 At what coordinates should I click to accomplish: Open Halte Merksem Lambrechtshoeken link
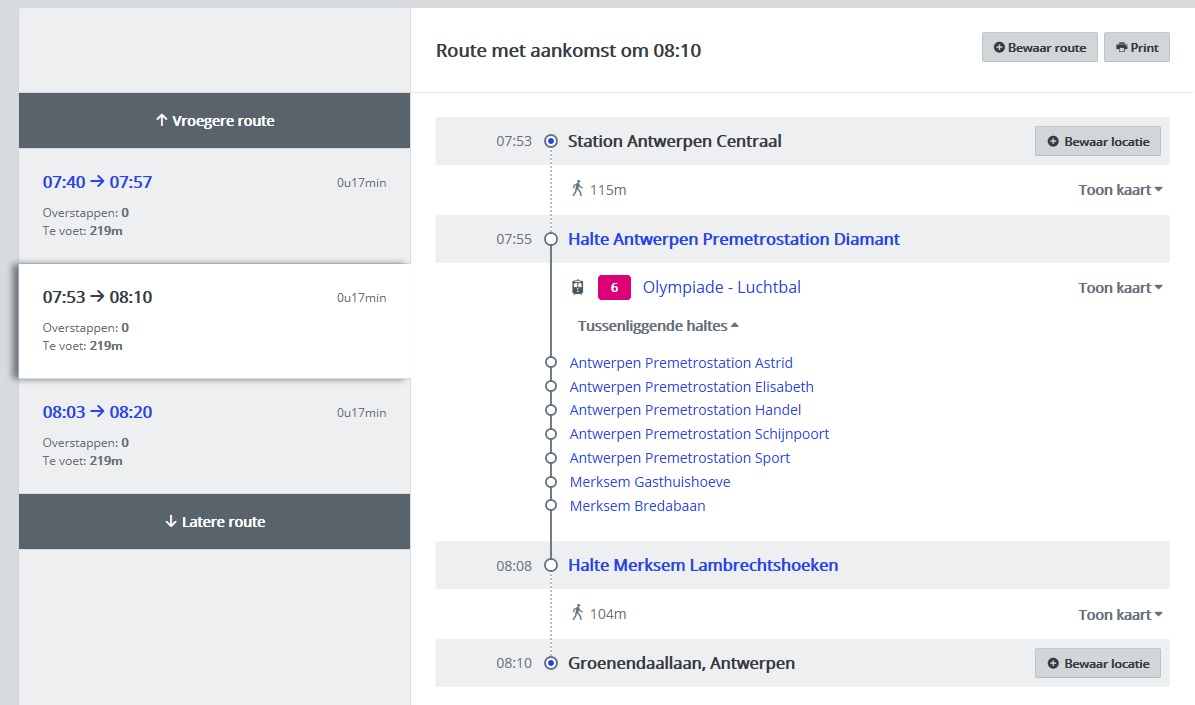(x=702, y=566)
